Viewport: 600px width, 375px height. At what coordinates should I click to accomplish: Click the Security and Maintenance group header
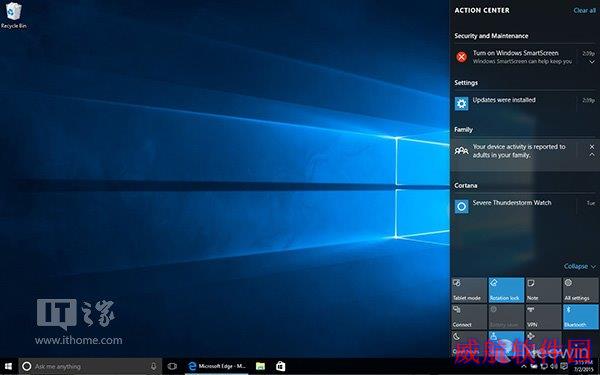(x=491, y=36)
